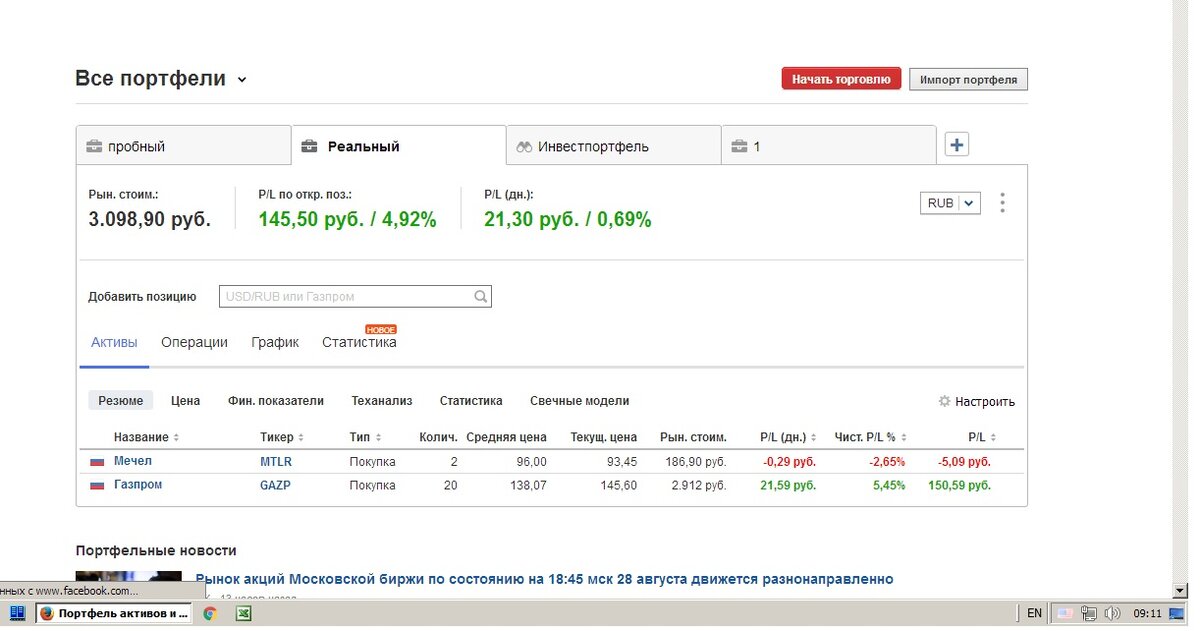
Task: Click the market value 3.098,90 руб.
Action: [149, 220]
